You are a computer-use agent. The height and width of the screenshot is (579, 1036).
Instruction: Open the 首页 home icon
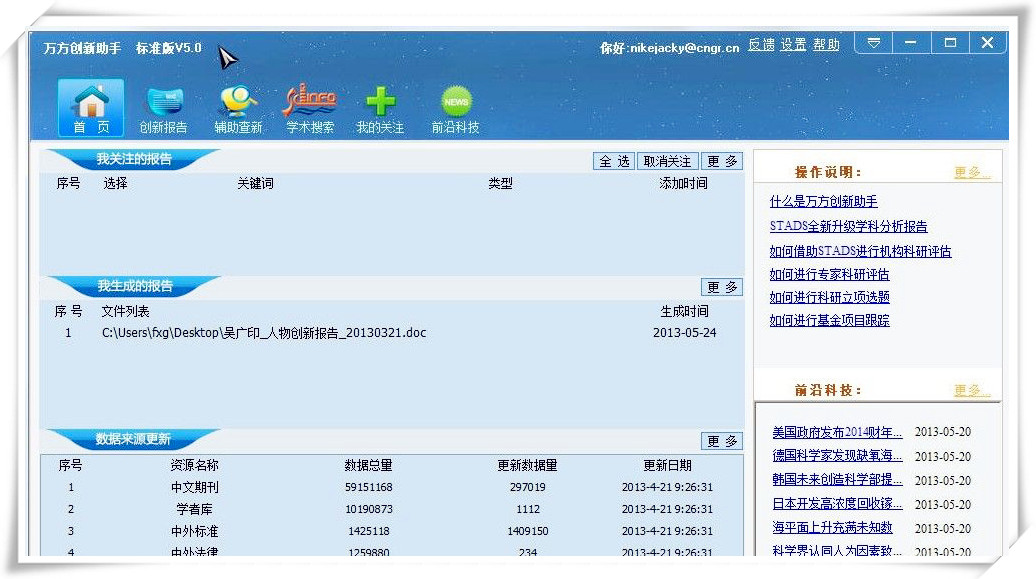[91, 108]
